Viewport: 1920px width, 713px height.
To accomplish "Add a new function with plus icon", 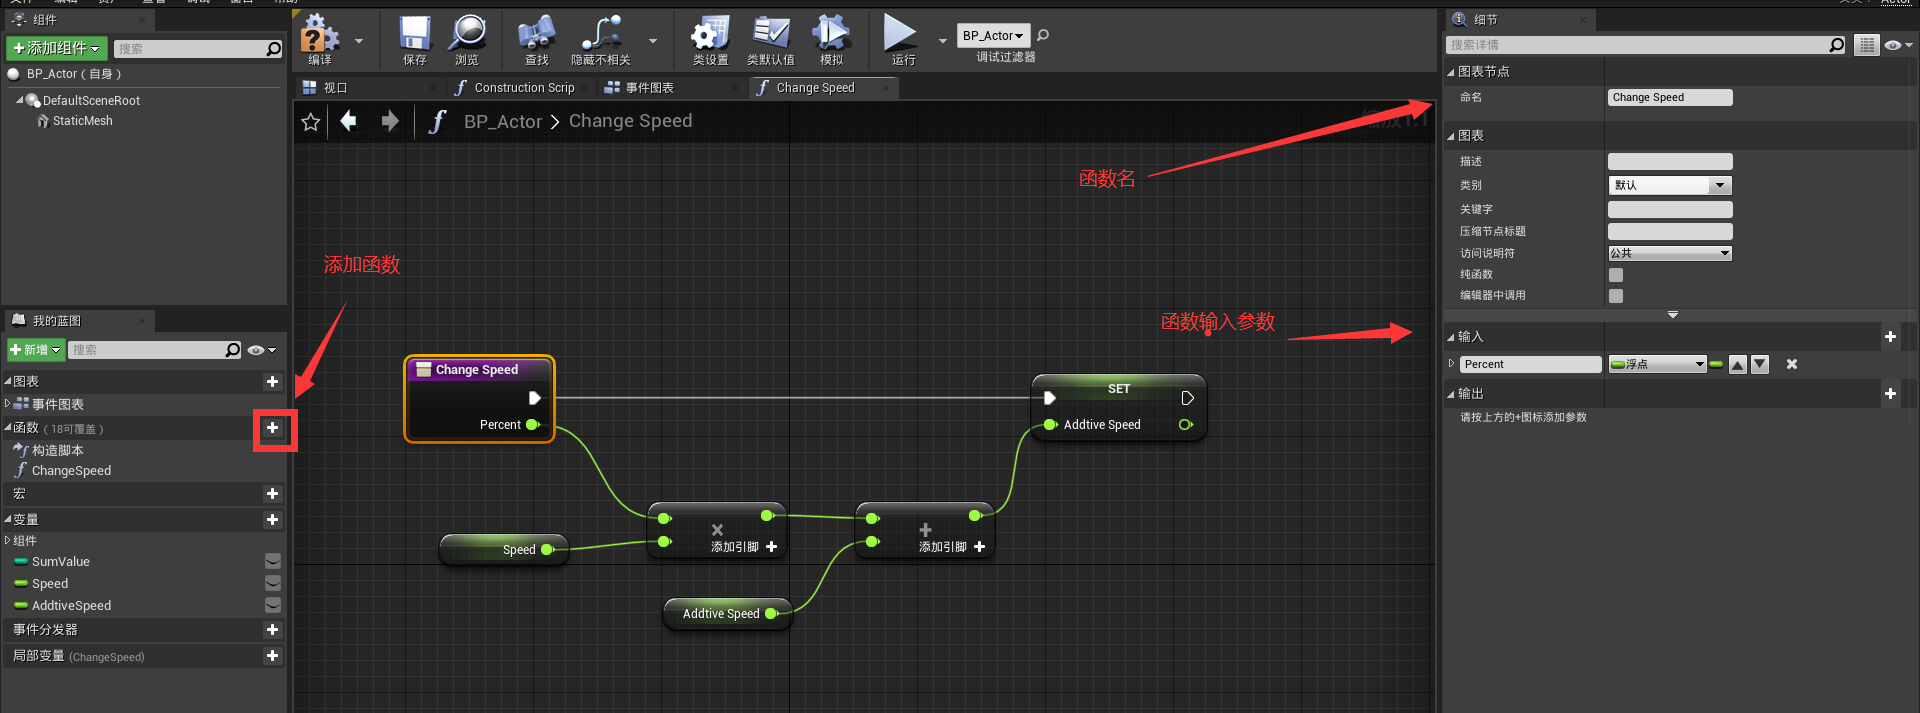I will pyautogui.click(x=272, y=428).
